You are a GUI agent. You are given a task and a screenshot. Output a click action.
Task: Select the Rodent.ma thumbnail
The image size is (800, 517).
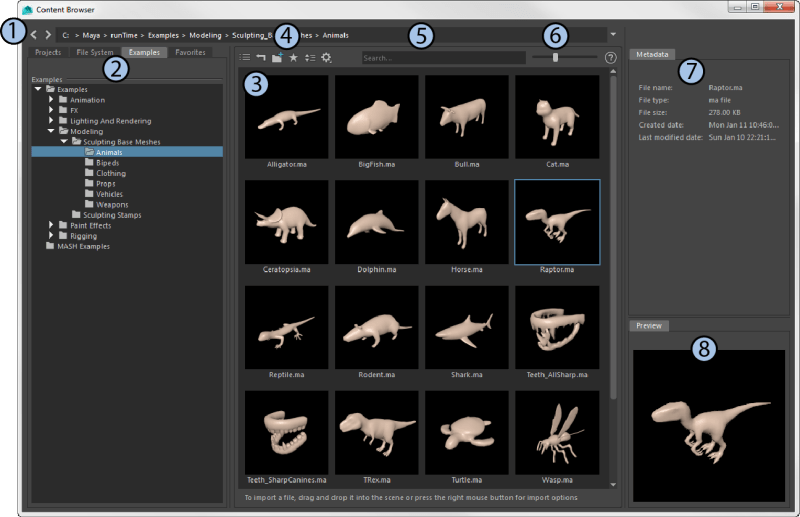click(377, 327)
